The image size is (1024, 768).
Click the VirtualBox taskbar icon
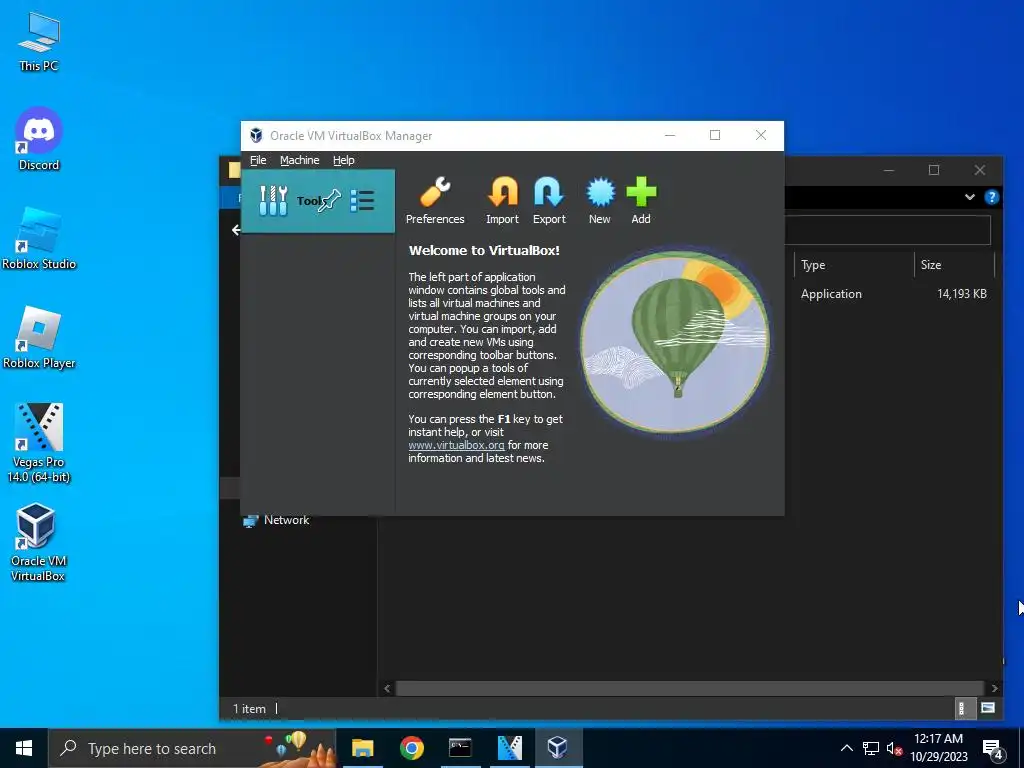coord(558,748)
